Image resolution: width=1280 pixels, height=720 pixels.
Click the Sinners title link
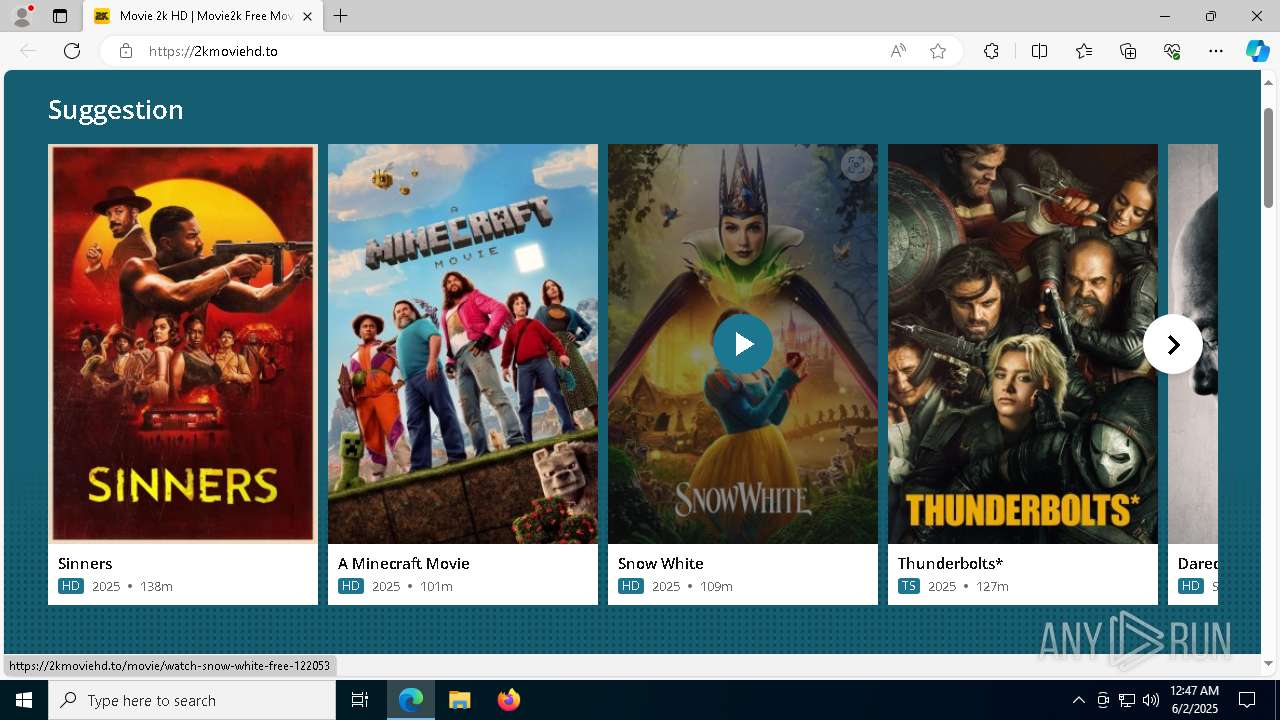coord(85,563)
